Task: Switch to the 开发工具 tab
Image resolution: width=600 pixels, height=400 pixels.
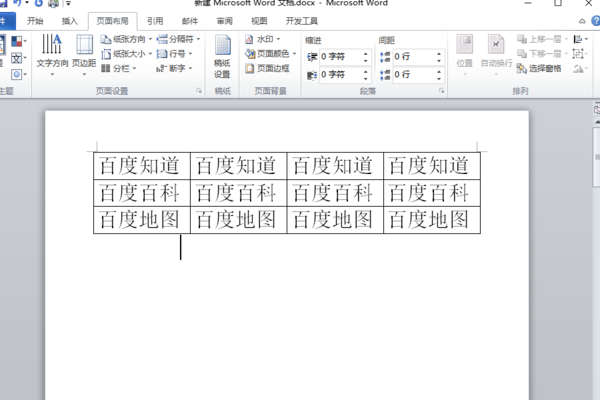Action: coord(302,21)
